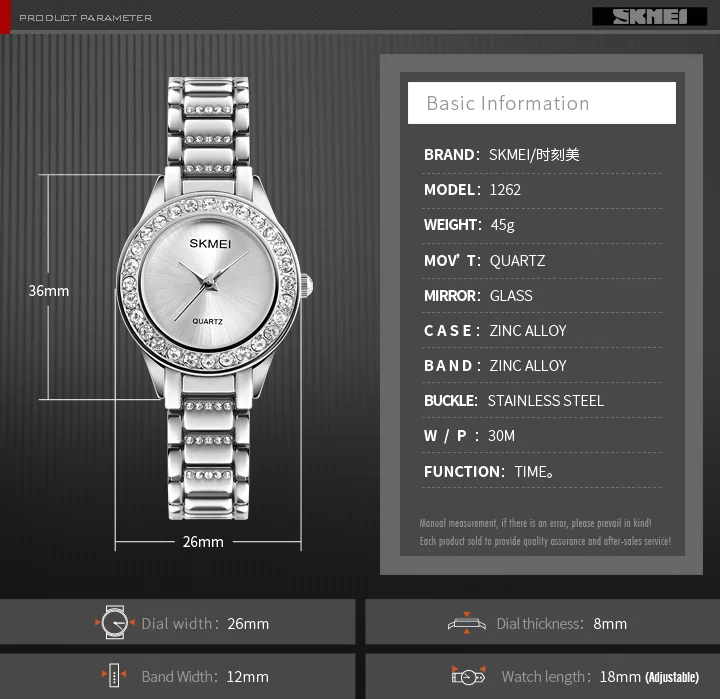
Task: Click the 18mm watch length value
Action: 620,676
